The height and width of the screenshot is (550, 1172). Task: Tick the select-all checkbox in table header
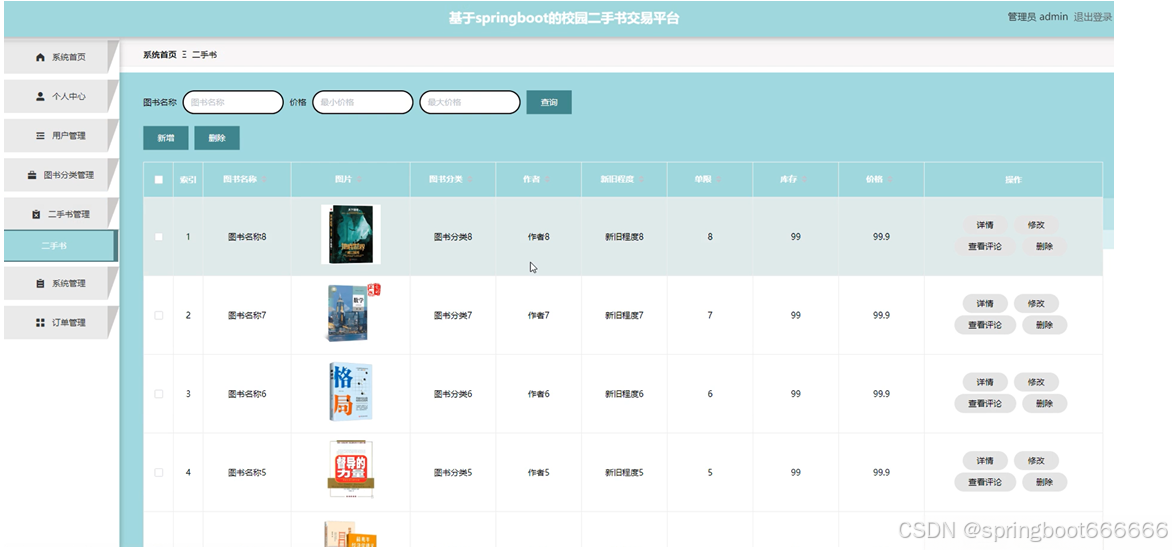point(158,179)
